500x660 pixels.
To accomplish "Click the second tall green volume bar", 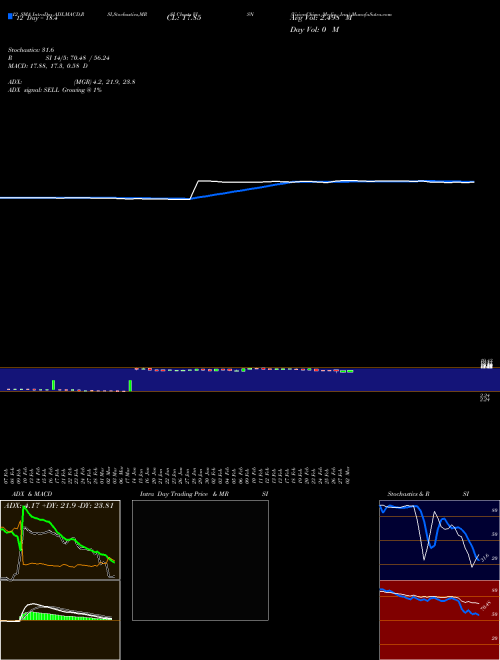I will (130, 386).
